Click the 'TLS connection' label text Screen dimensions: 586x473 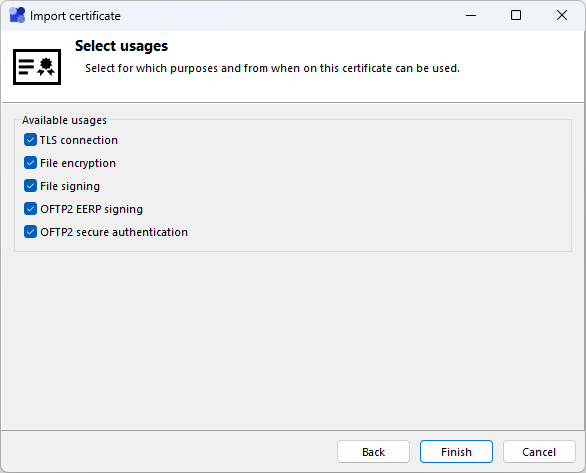(79, 140)
